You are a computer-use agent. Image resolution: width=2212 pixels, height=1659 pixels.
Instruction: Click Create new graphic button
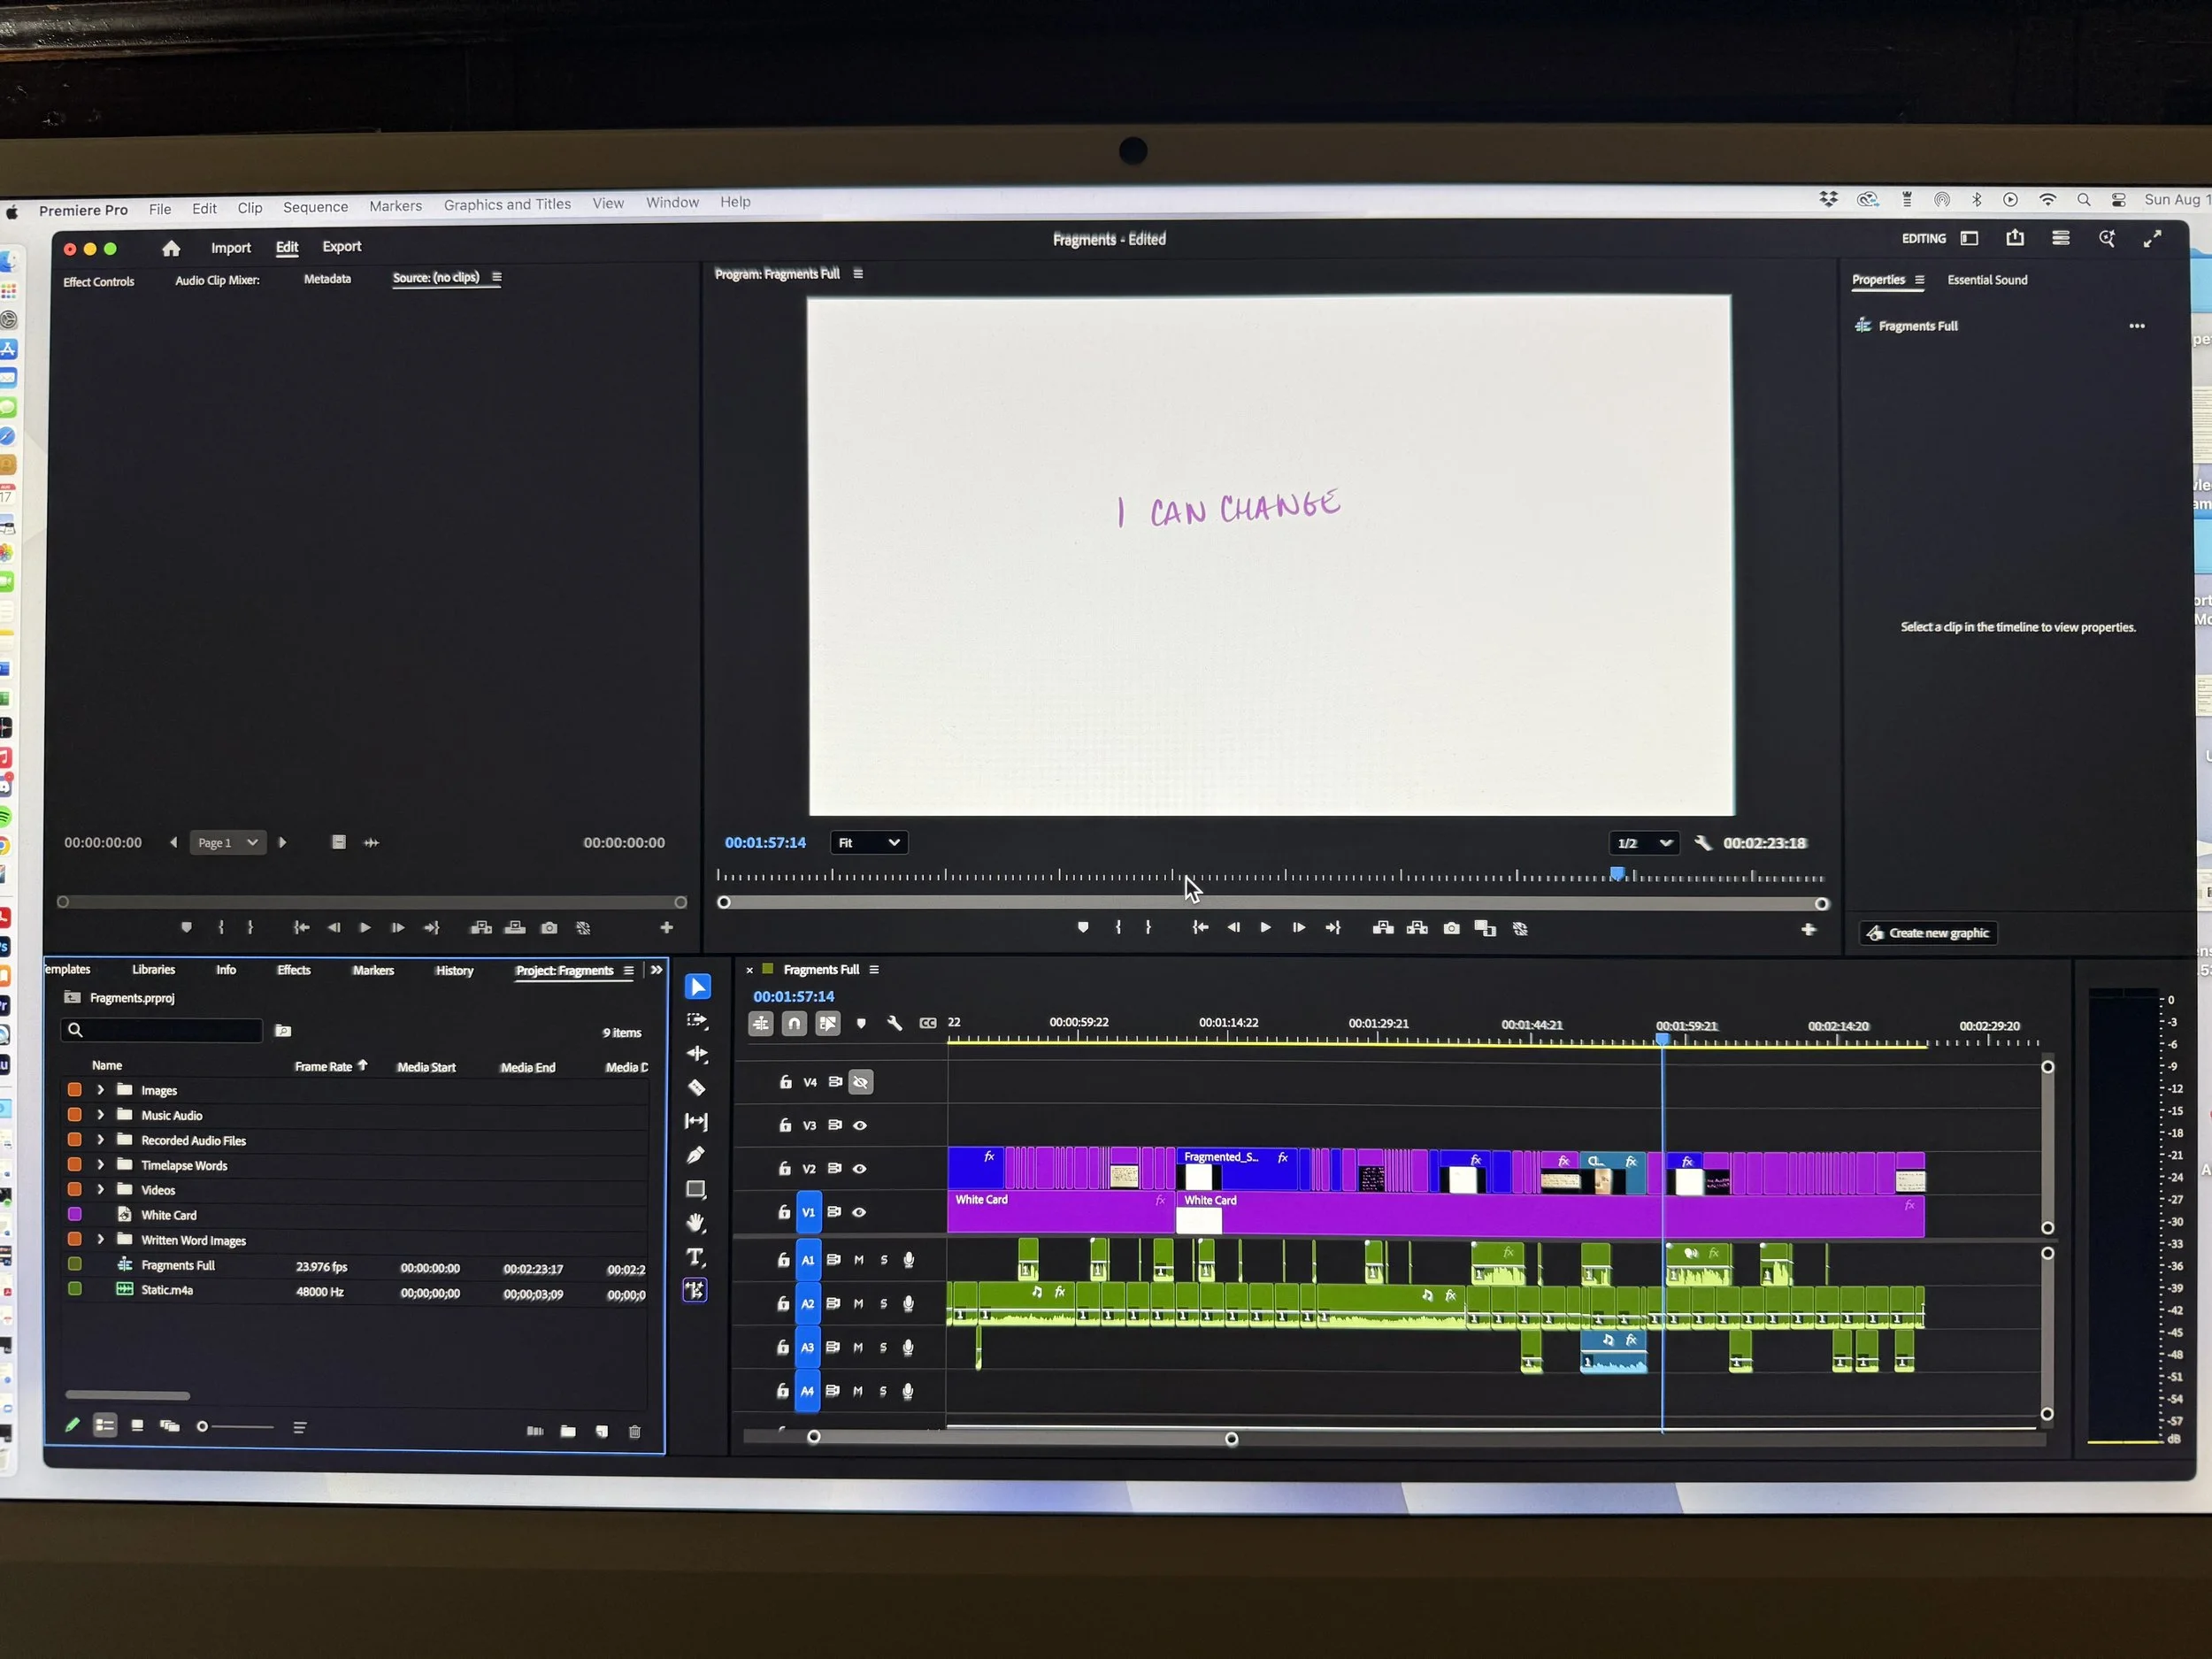coord(1928,933)
